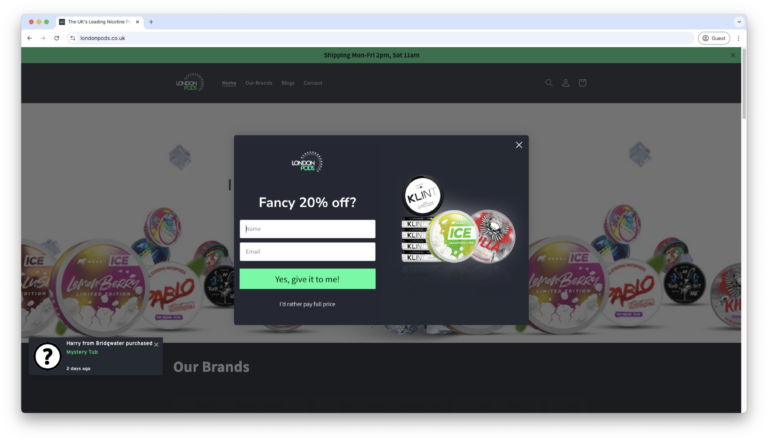The width and height of the screenshot is (768, 441).
Task: Click the Yes, give it to me button
Action: coord(308,279)
